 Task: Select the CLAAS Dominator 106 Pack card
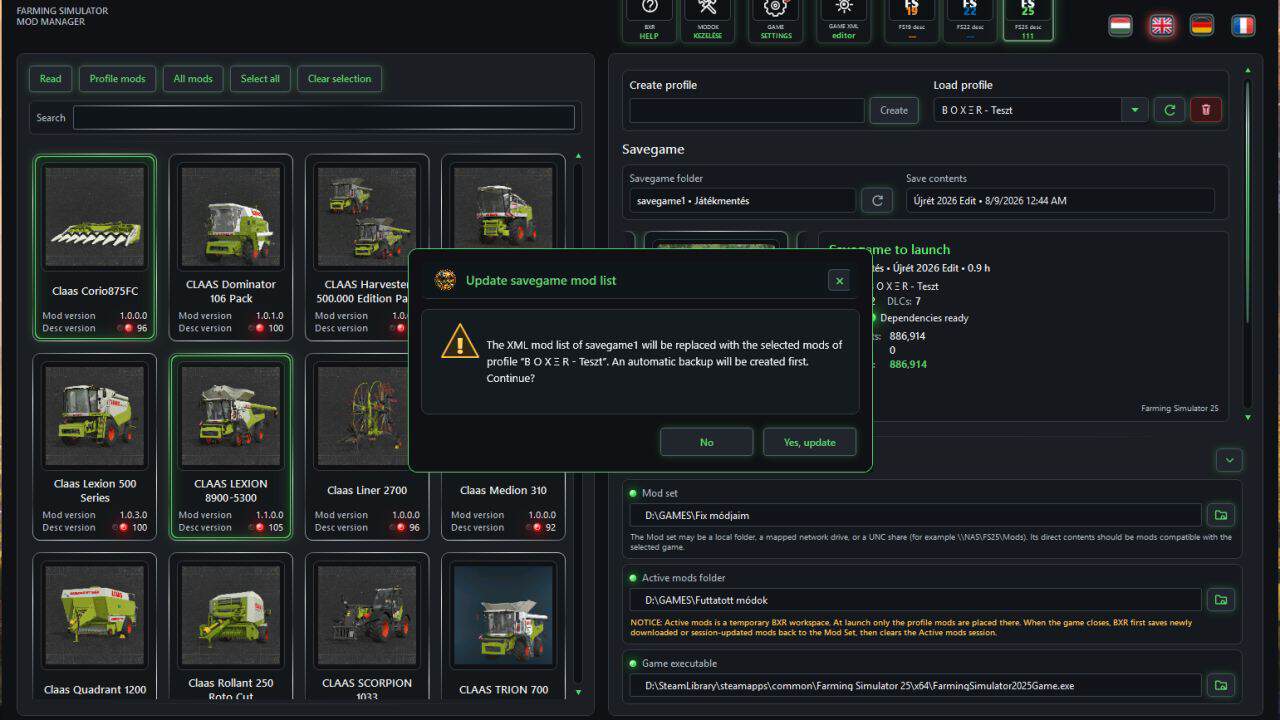pos(231,247)
